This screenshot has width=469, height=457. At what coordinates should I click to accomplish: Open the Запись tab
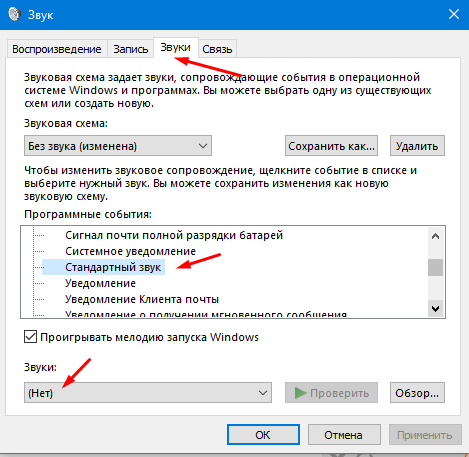tap(130, 49)
